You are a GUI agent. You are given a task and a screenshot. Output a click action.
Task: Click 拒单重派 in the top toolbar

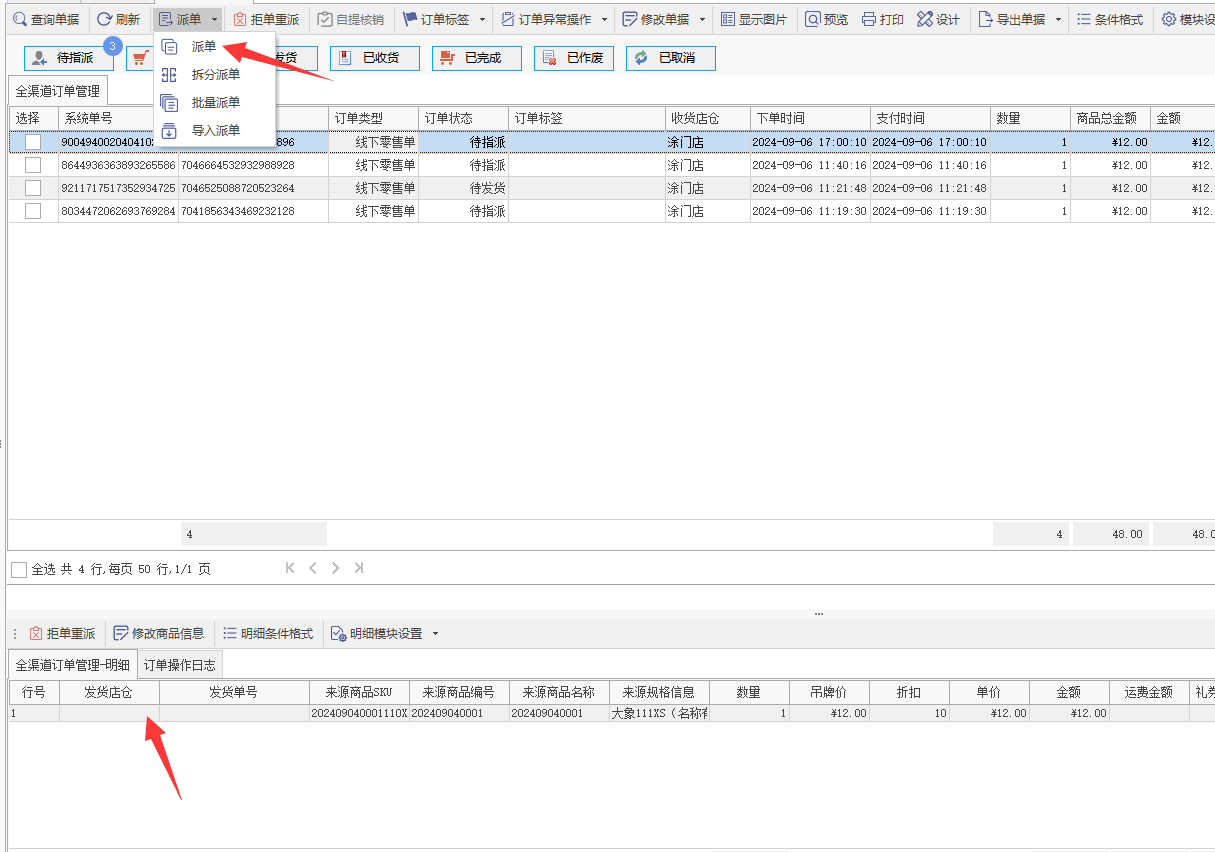[x=266, y=19]
